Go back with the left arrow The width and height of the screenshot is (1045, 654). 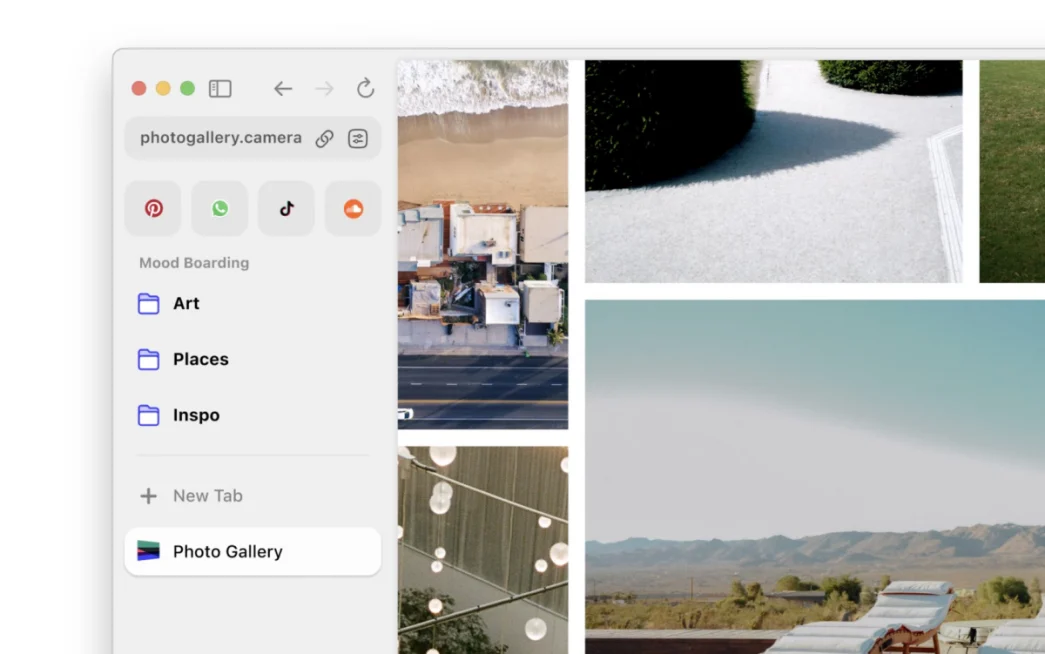[283, 89]
